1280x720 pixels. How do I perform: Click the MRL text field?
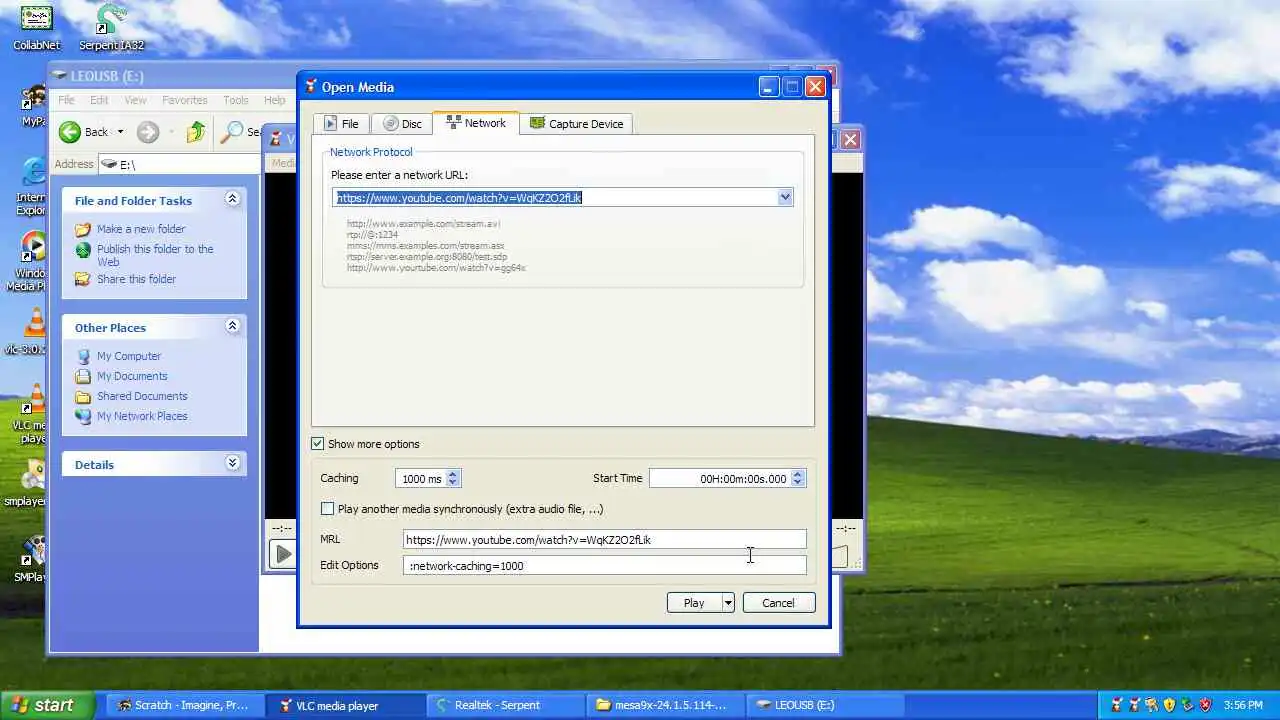tap(604, 540)
